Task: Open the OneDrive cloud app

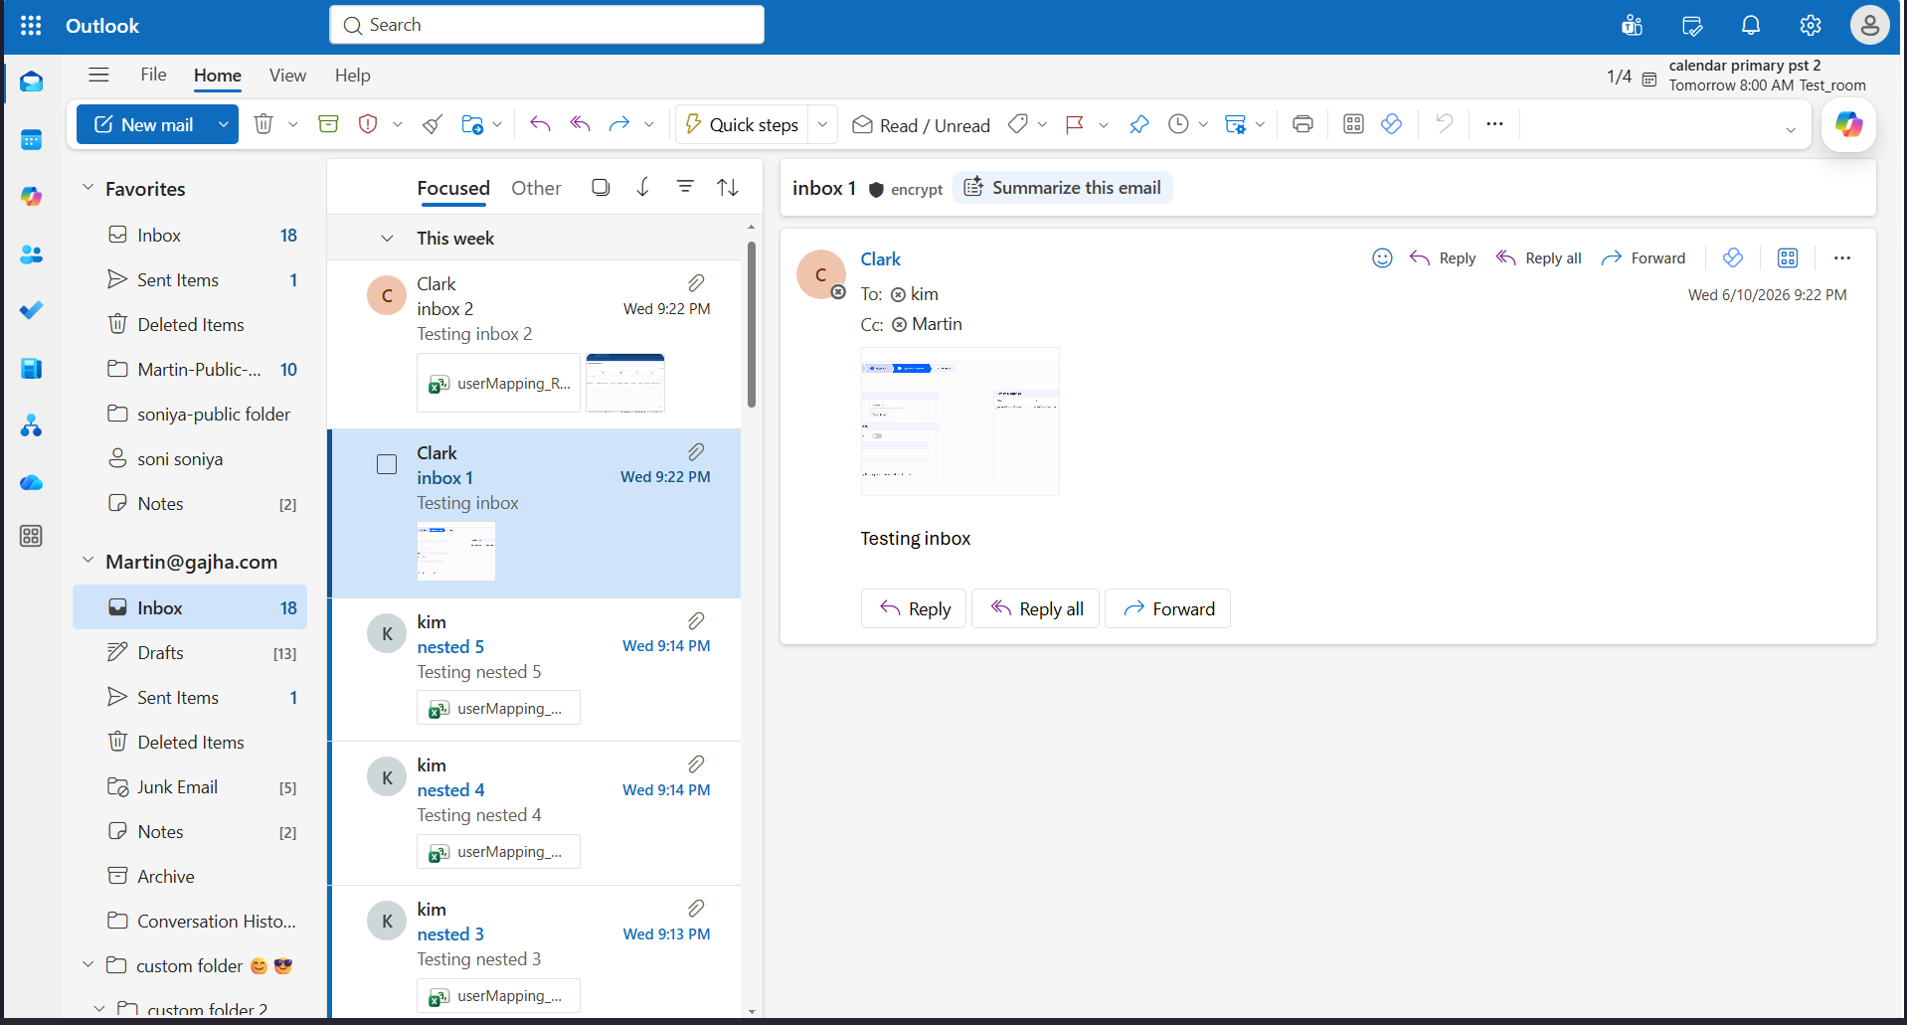Action: [31, 483]
